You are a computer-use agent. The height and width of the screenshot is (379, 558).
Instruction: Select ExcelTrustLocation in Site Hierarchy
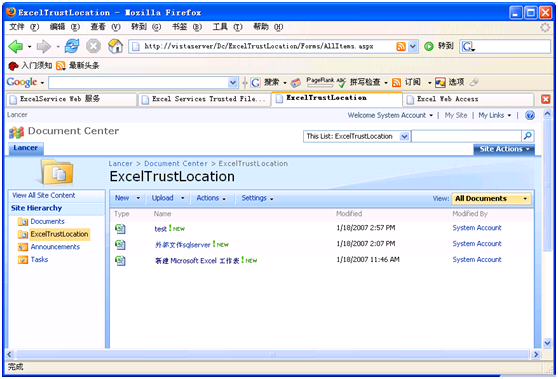point(59,234)
